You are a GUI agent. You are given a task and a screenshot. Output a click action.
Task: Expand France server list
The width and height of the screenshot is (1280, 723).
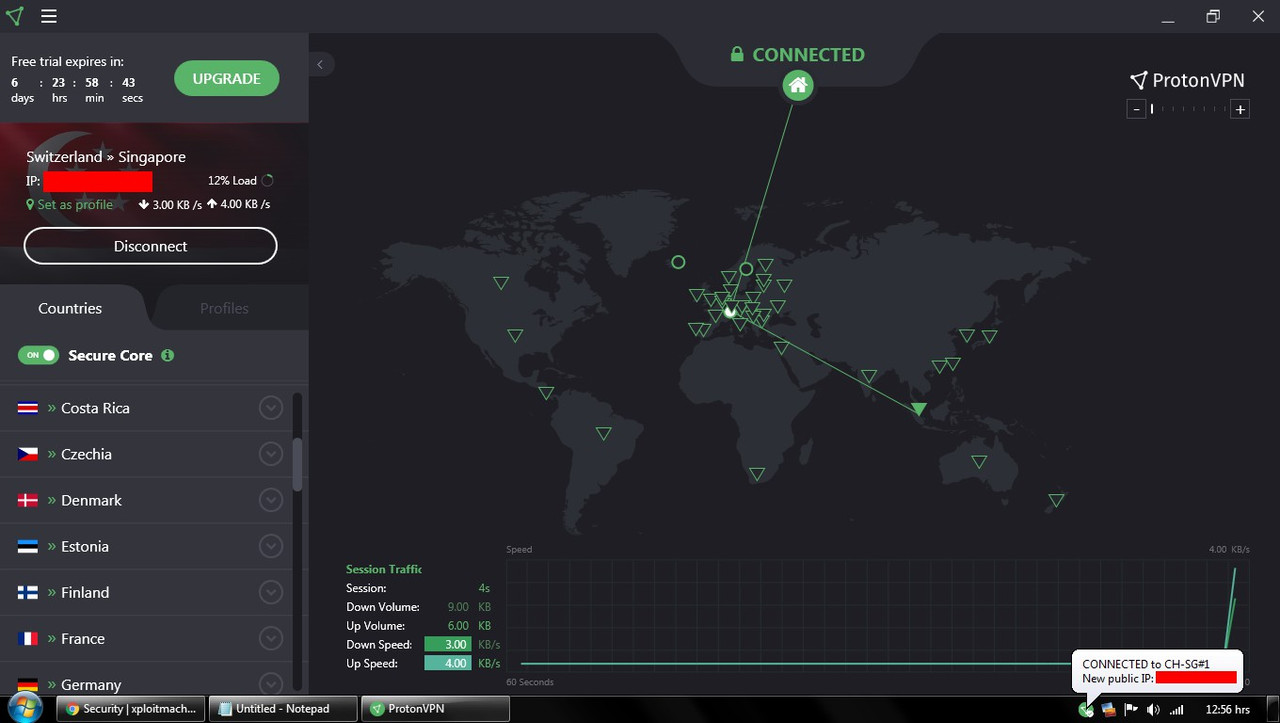tap(271, 638)
